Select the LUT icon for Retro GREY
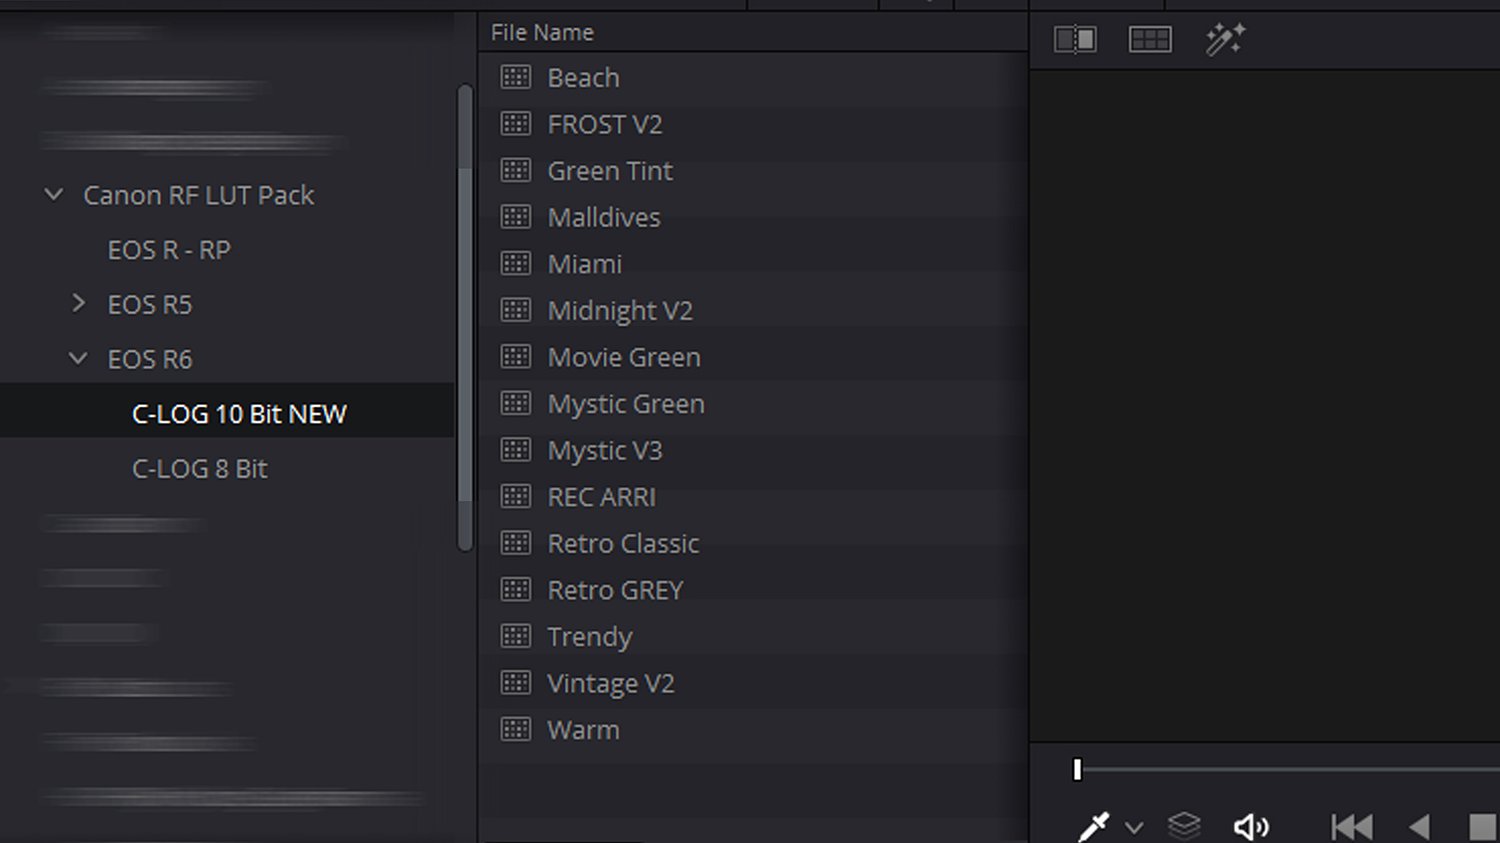The image size is (1500, 843). pos(516,590)
